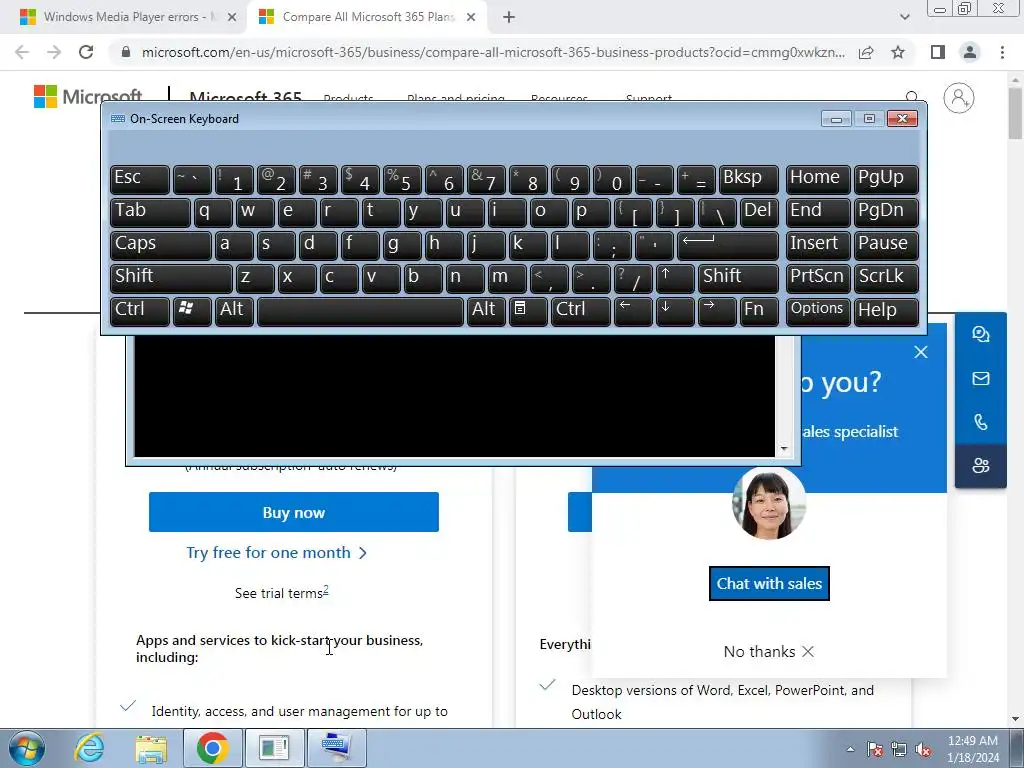
Task: Toggle right Shift key
Action: point(738,278)
